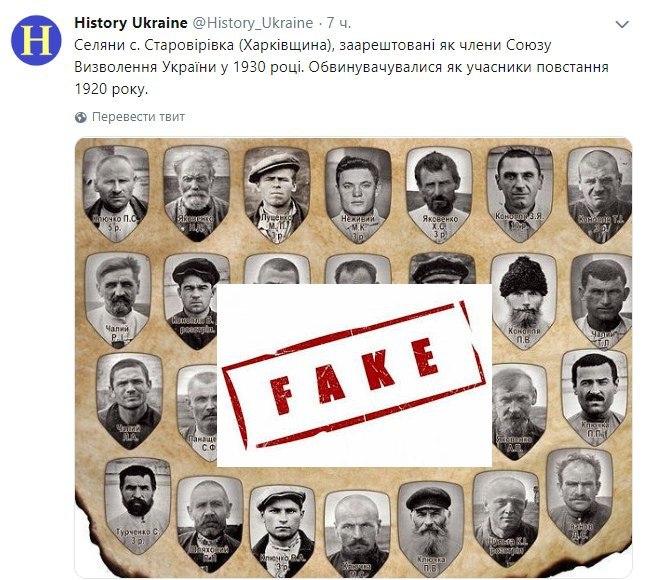This screenshot has height=580, width=653.
Task: Open the tweet options chevron menu
Action: (x=622, y=25)
